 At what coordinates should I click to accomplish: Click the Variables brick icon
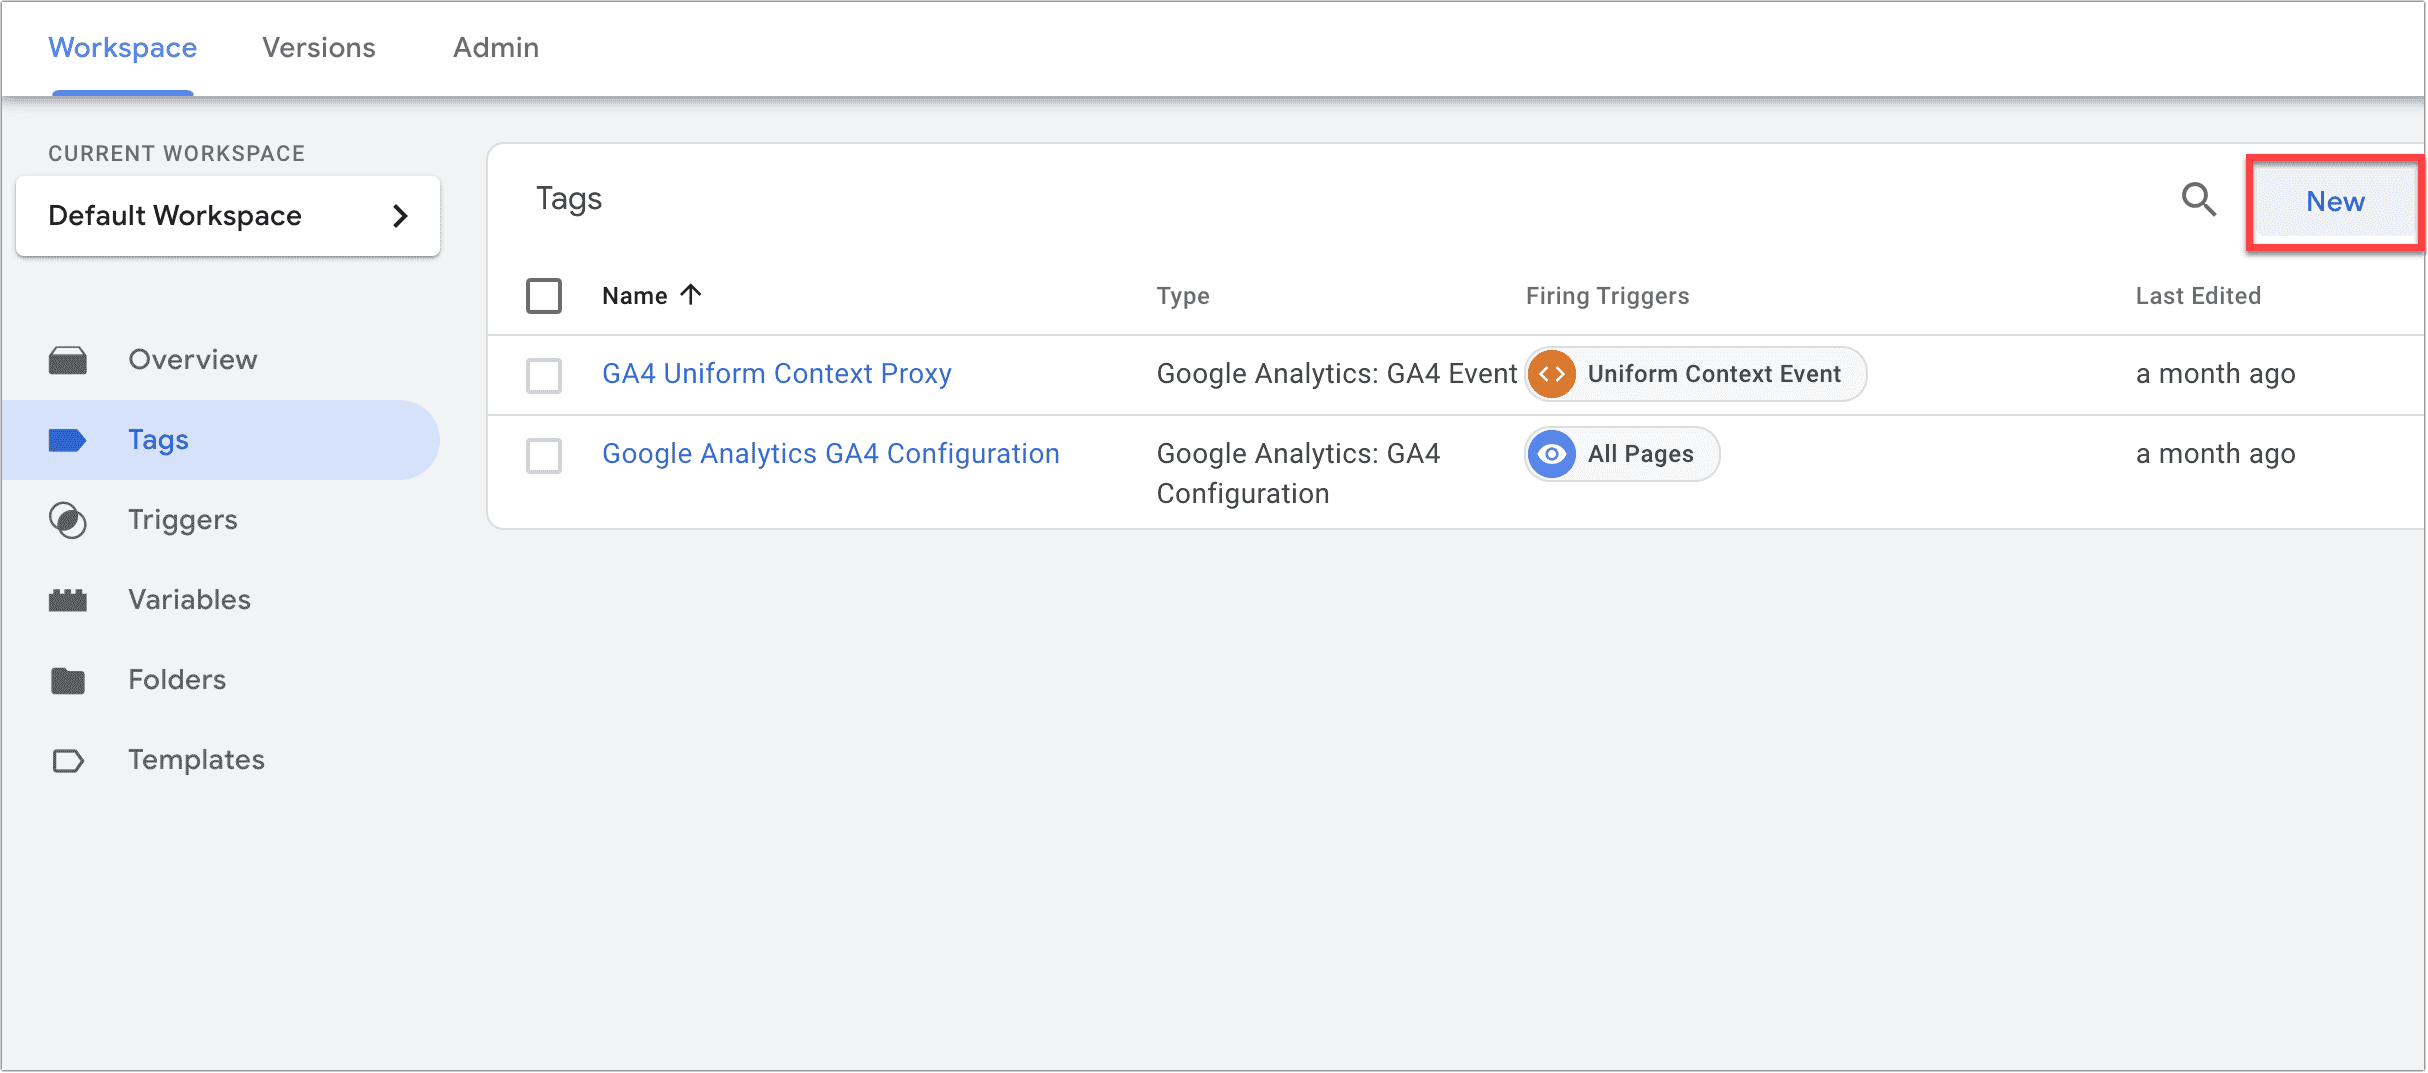coord(68,600)
